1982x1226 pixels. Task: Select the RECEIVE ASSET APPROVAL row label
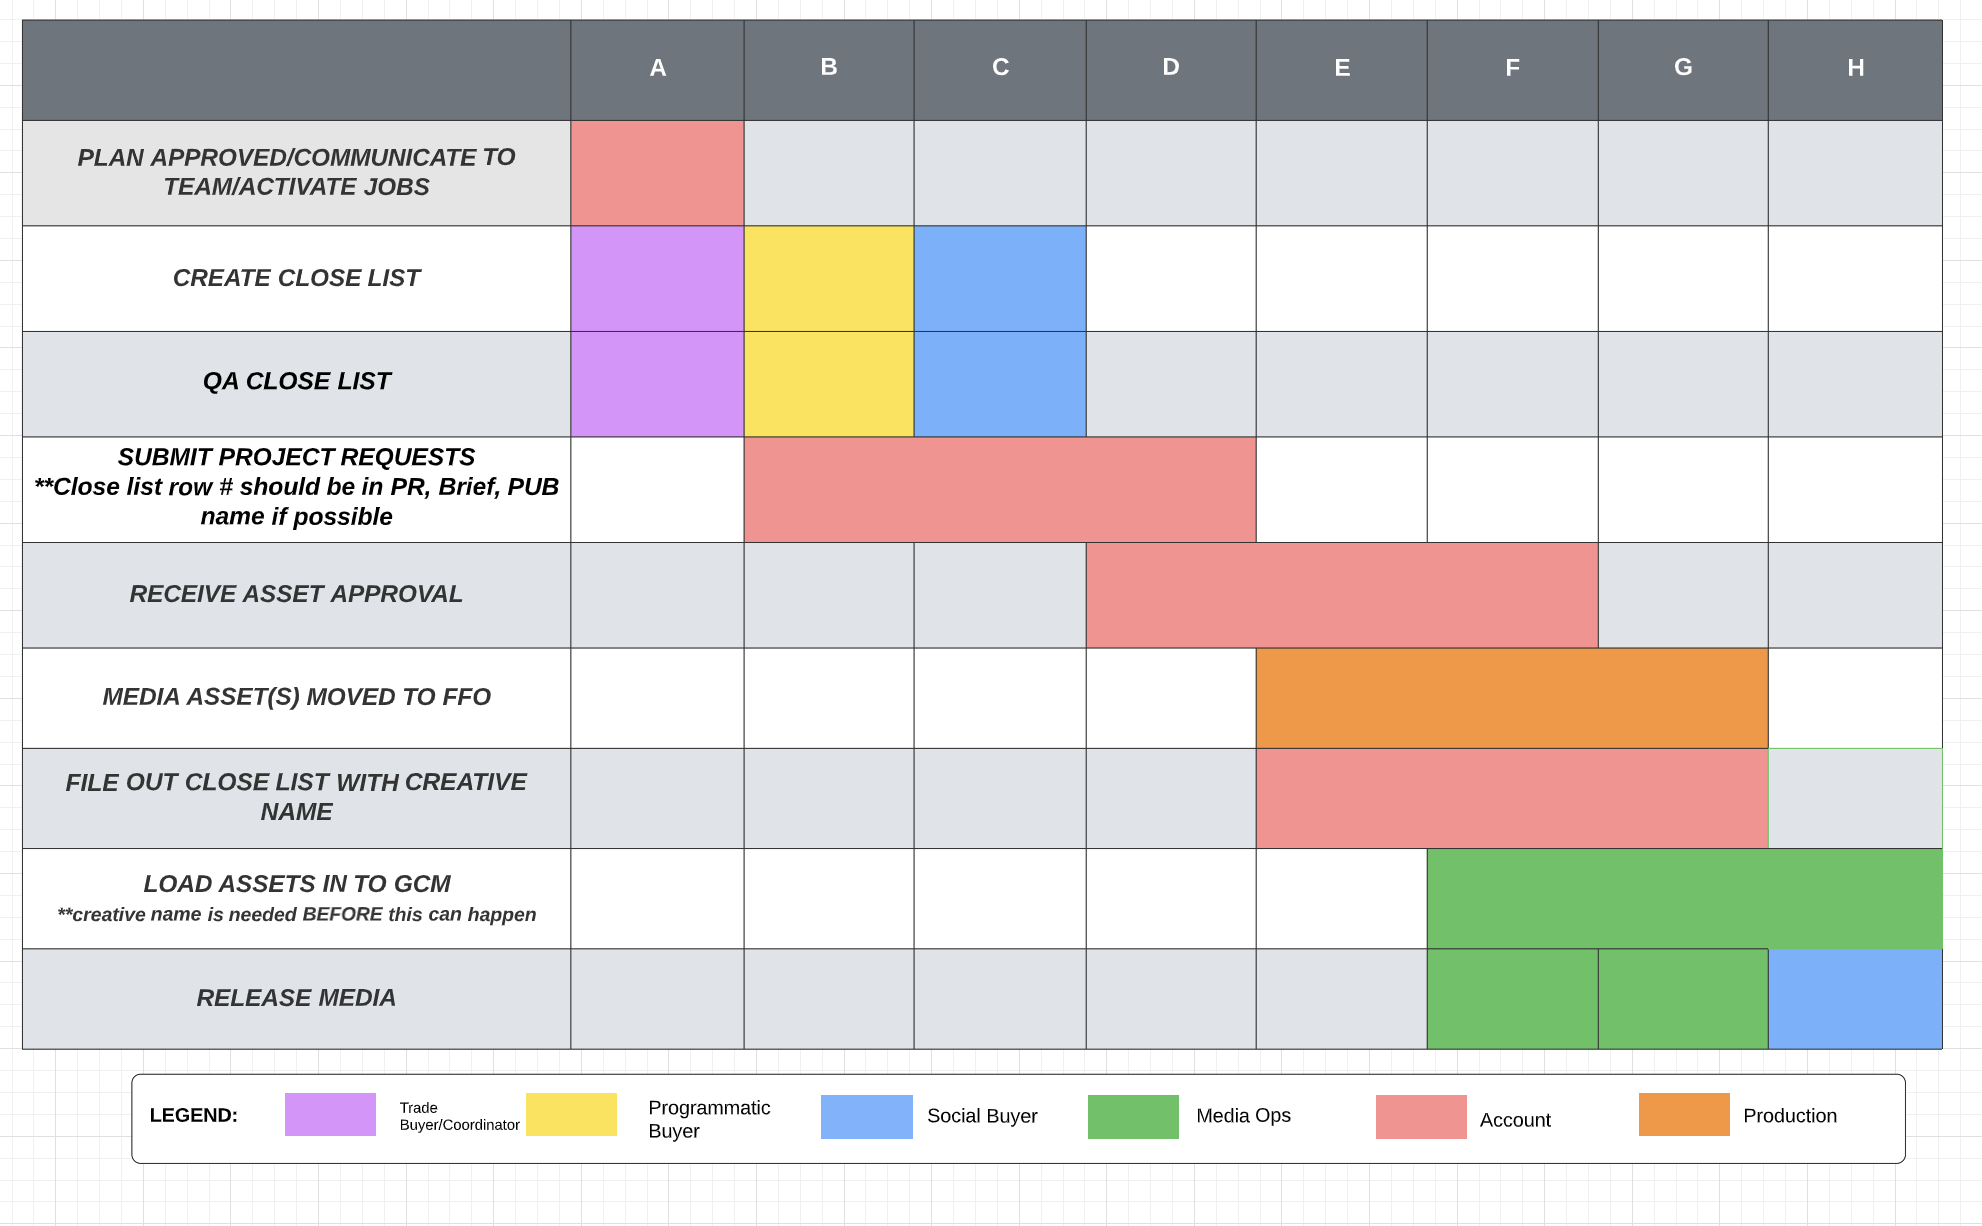(x=296, y=594)
